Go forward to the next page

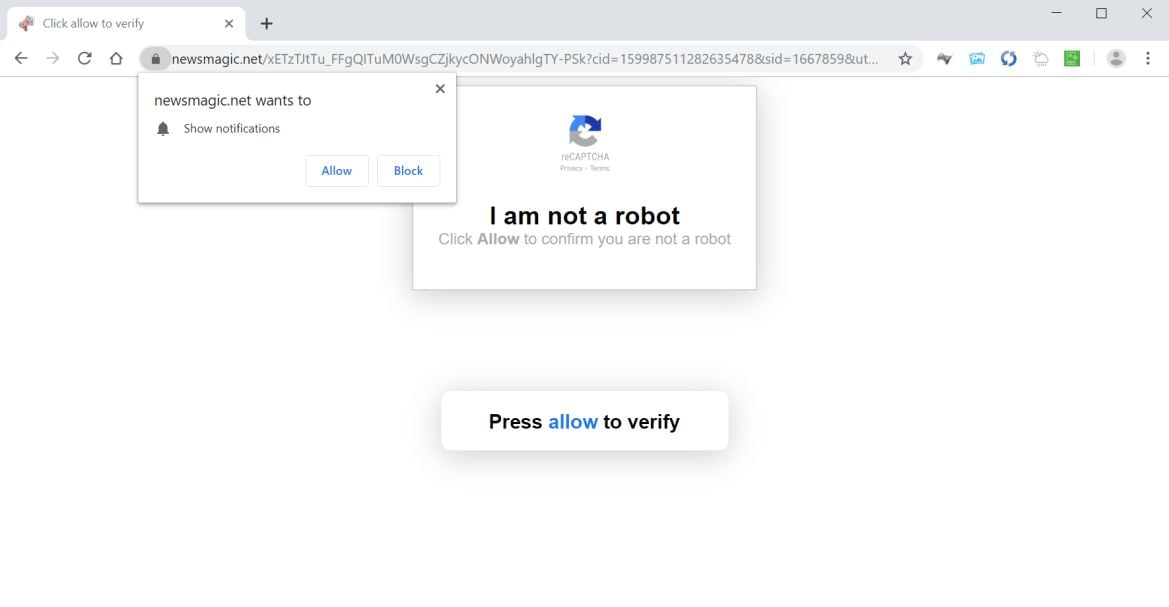coord(52,58)
